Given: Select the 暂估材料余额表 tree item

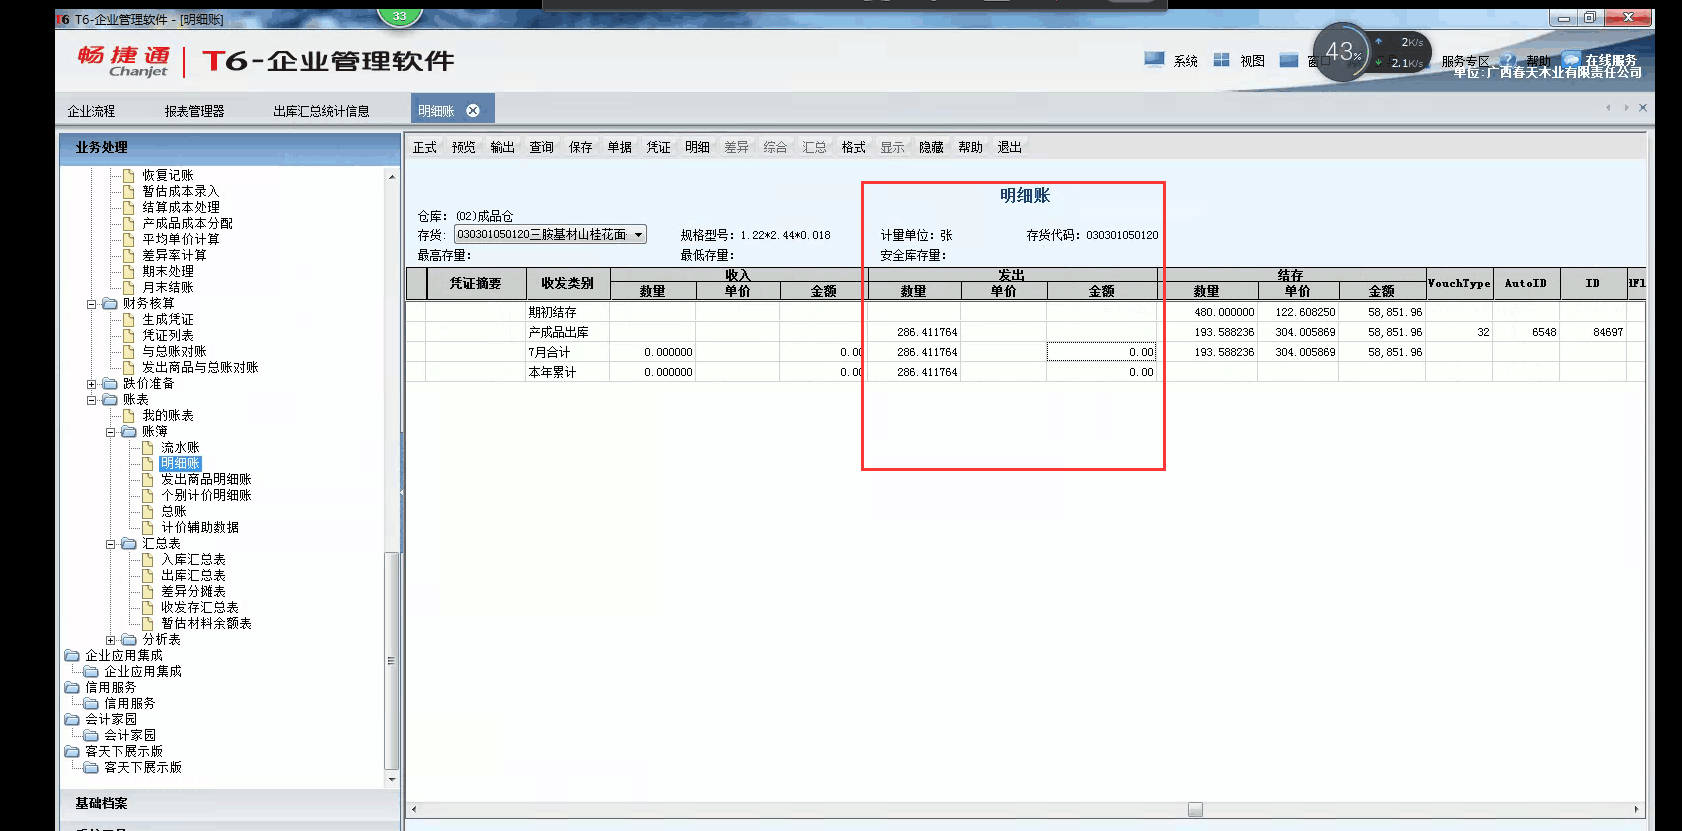Looking at the screenshot, I should coord(206,623).
